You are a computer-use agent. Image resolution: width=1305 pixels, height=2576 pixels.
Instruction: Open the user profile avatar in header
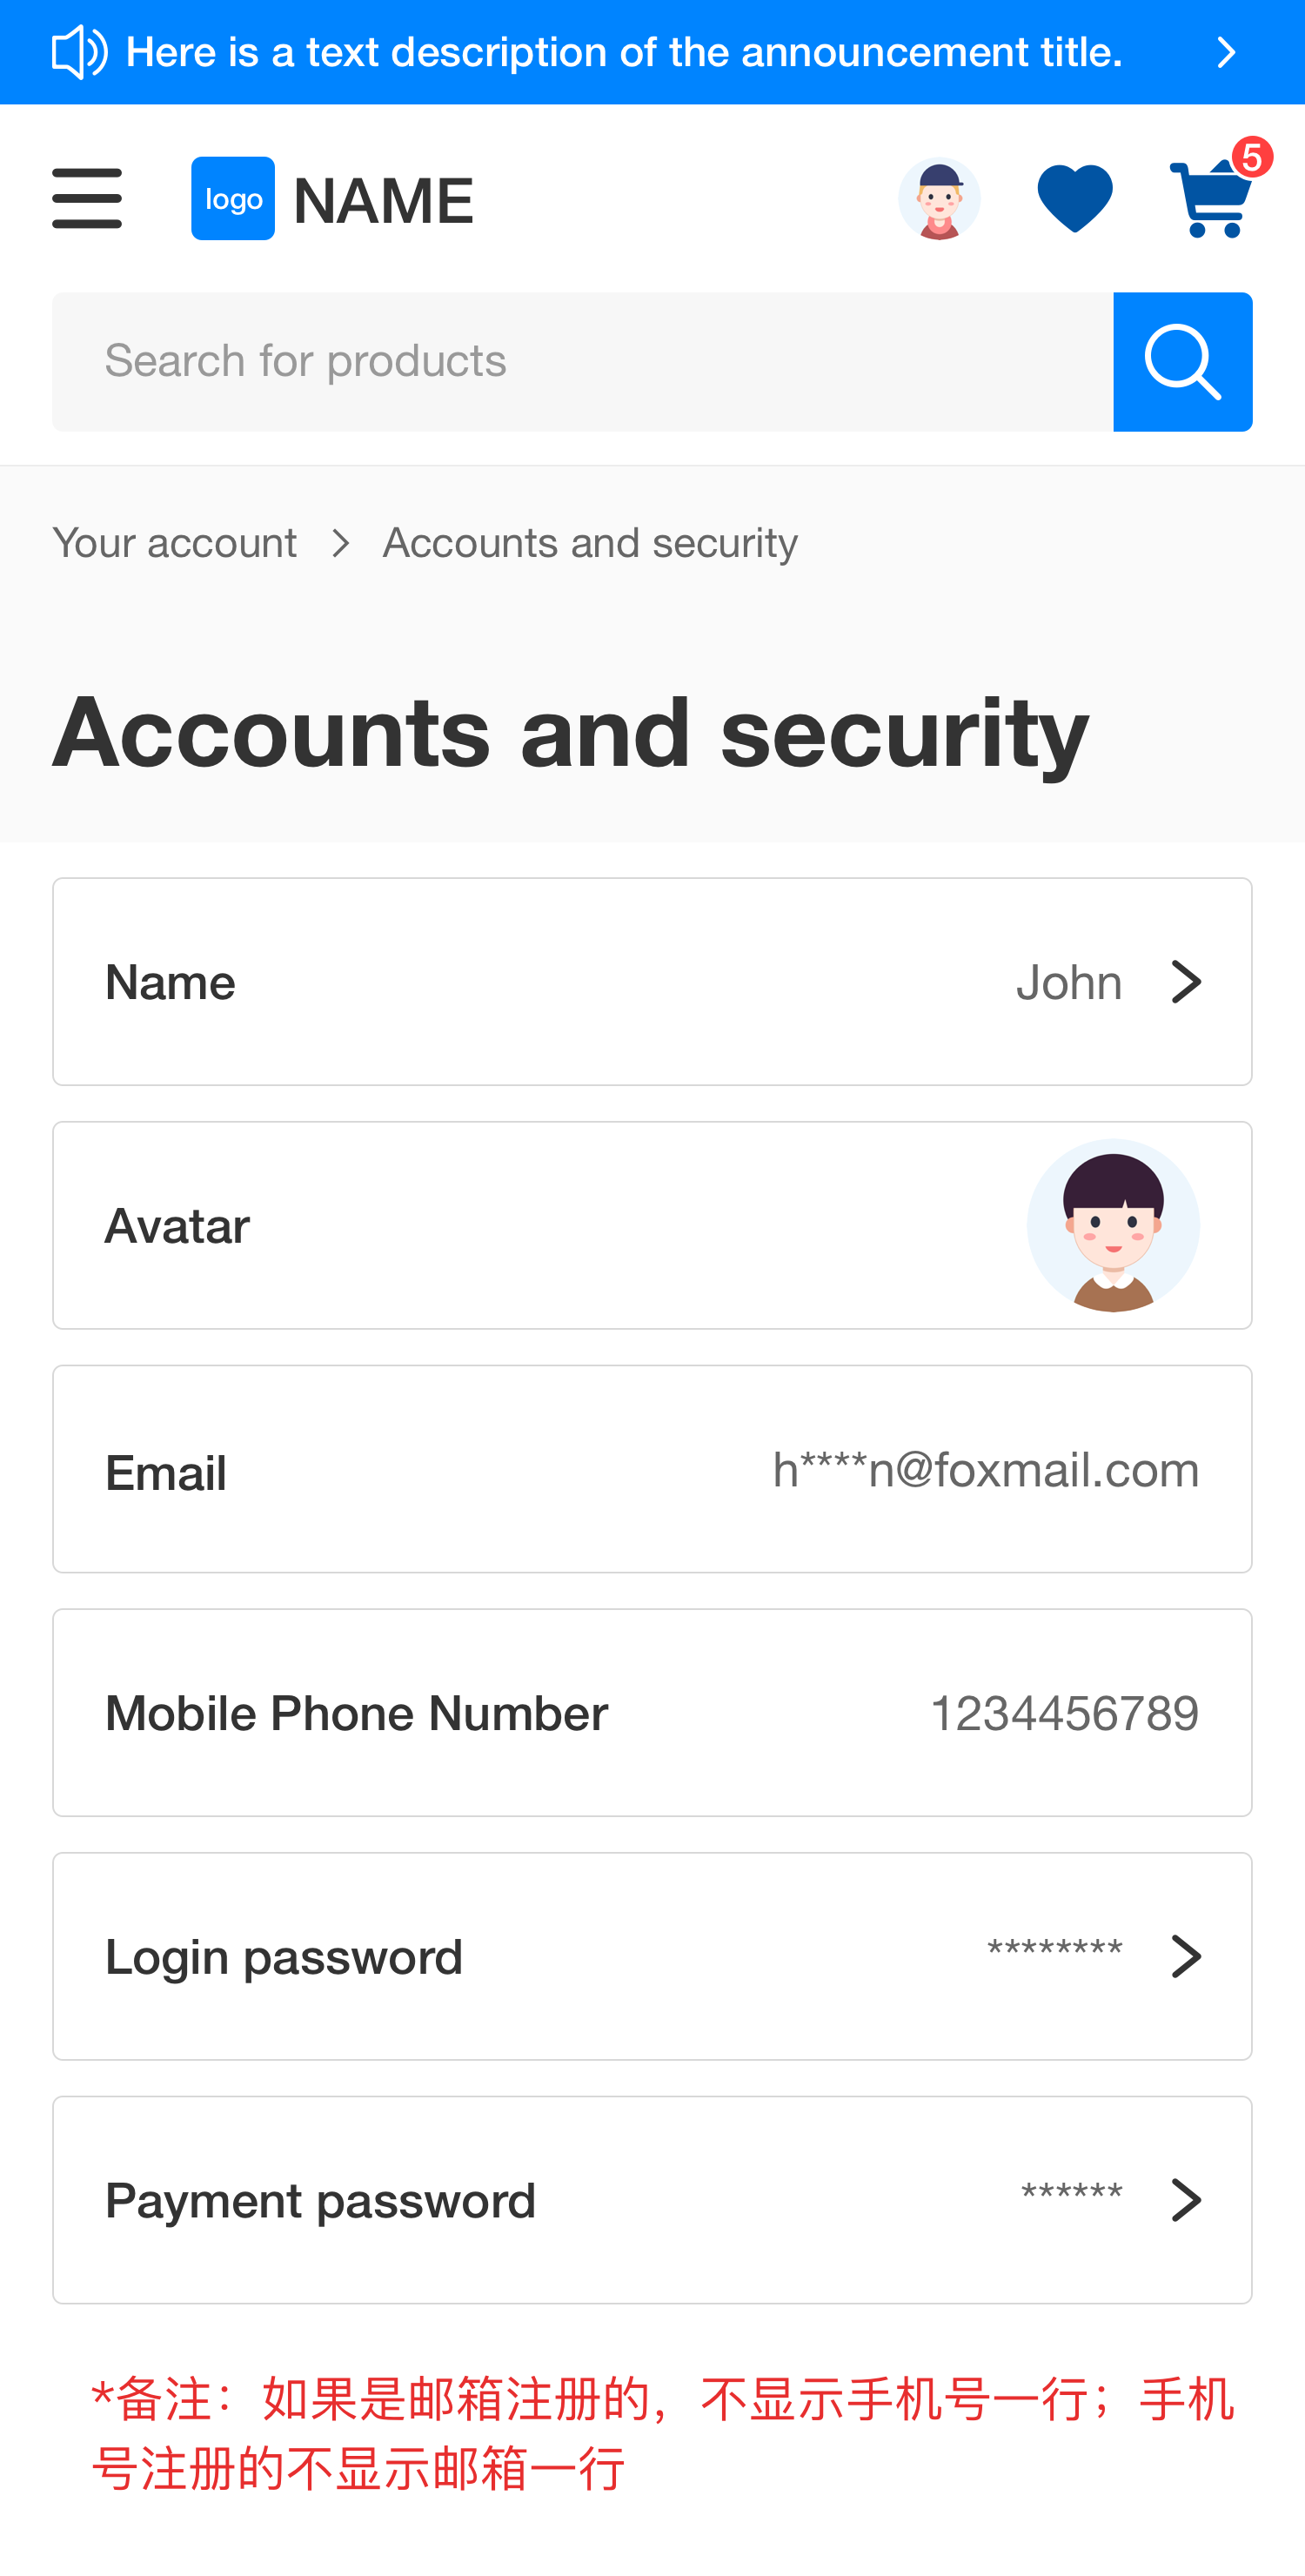[x=938, y=198]
